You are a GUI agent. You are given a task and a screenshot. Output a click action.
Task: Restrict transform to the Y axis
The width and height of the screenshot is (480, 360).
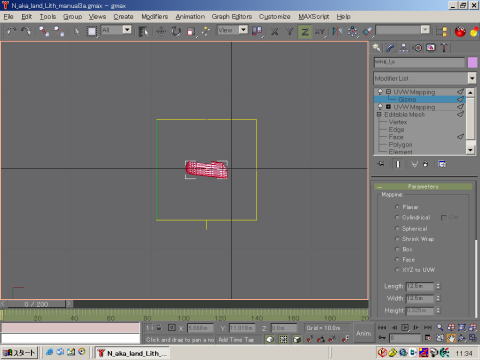pos(290,32)
